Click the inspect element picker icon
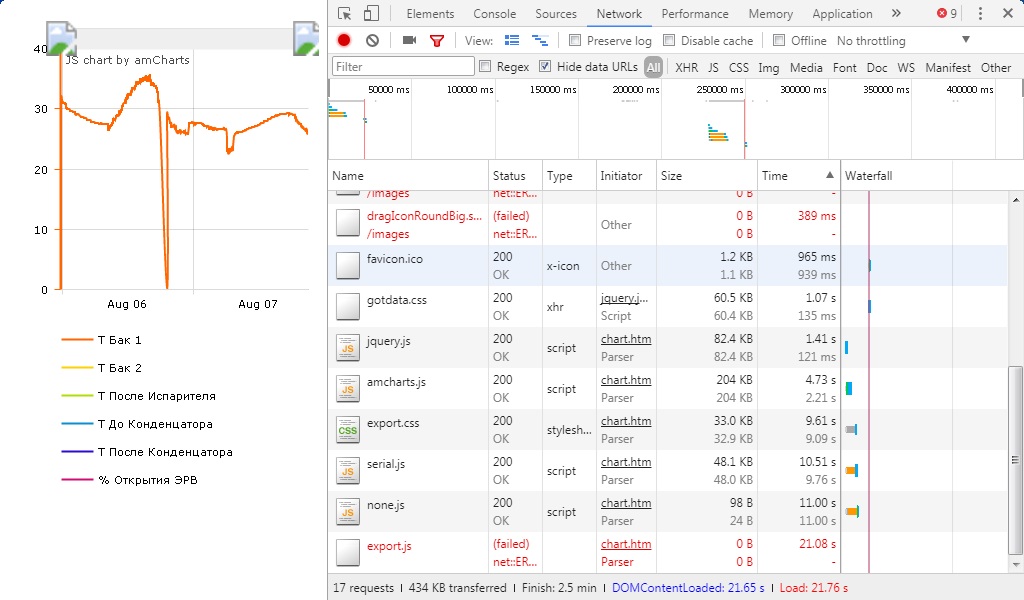 point(345,14)
